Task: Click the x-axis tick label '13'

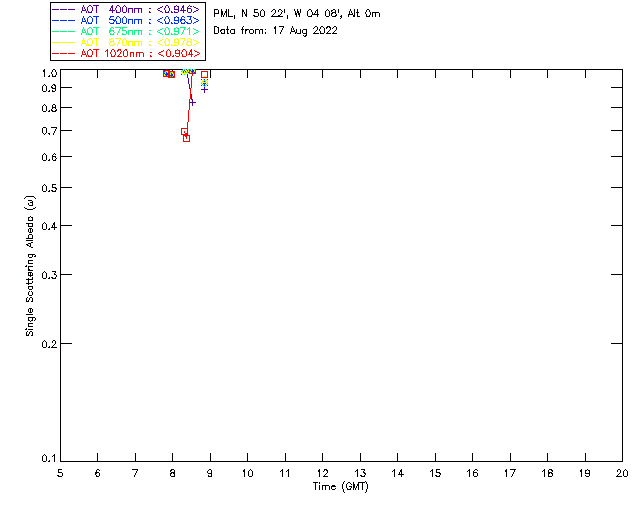Action: [360, 473]
